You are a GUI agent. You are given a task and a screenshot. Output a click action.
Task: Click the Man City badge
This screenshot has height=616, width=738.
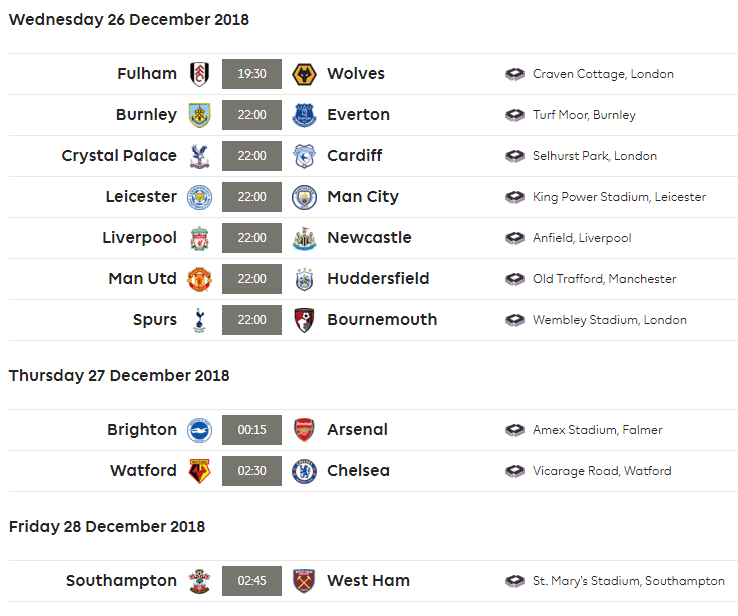pos(304,197)
